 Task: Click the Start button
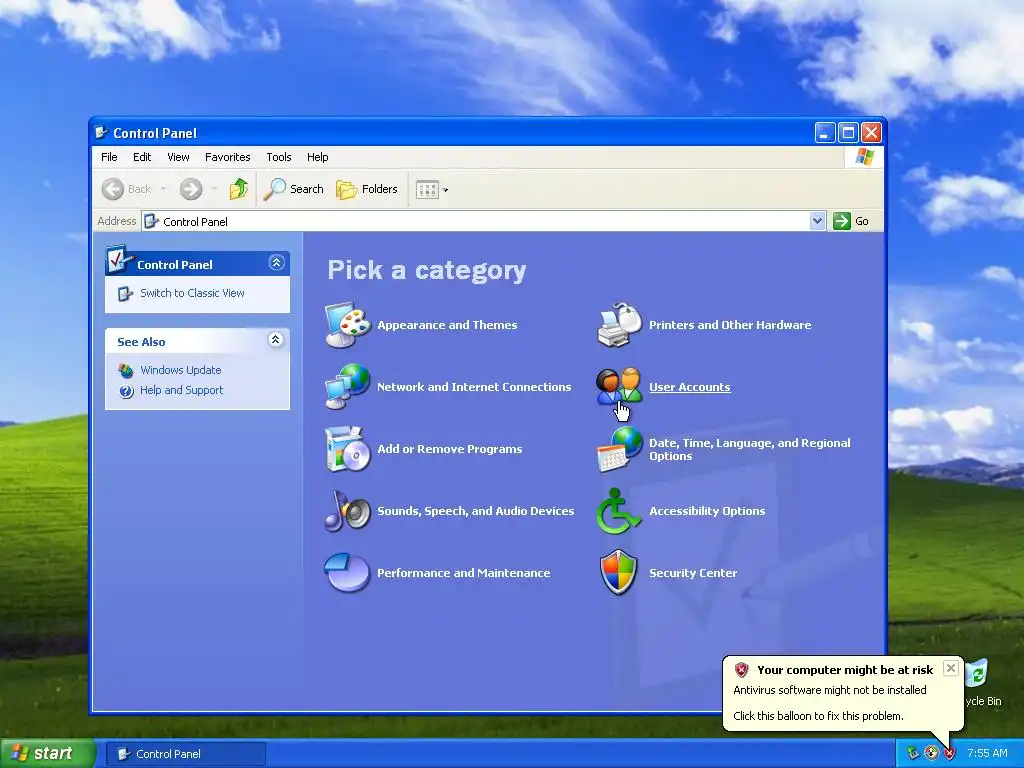pyautogui.click(x=48, y=753)
